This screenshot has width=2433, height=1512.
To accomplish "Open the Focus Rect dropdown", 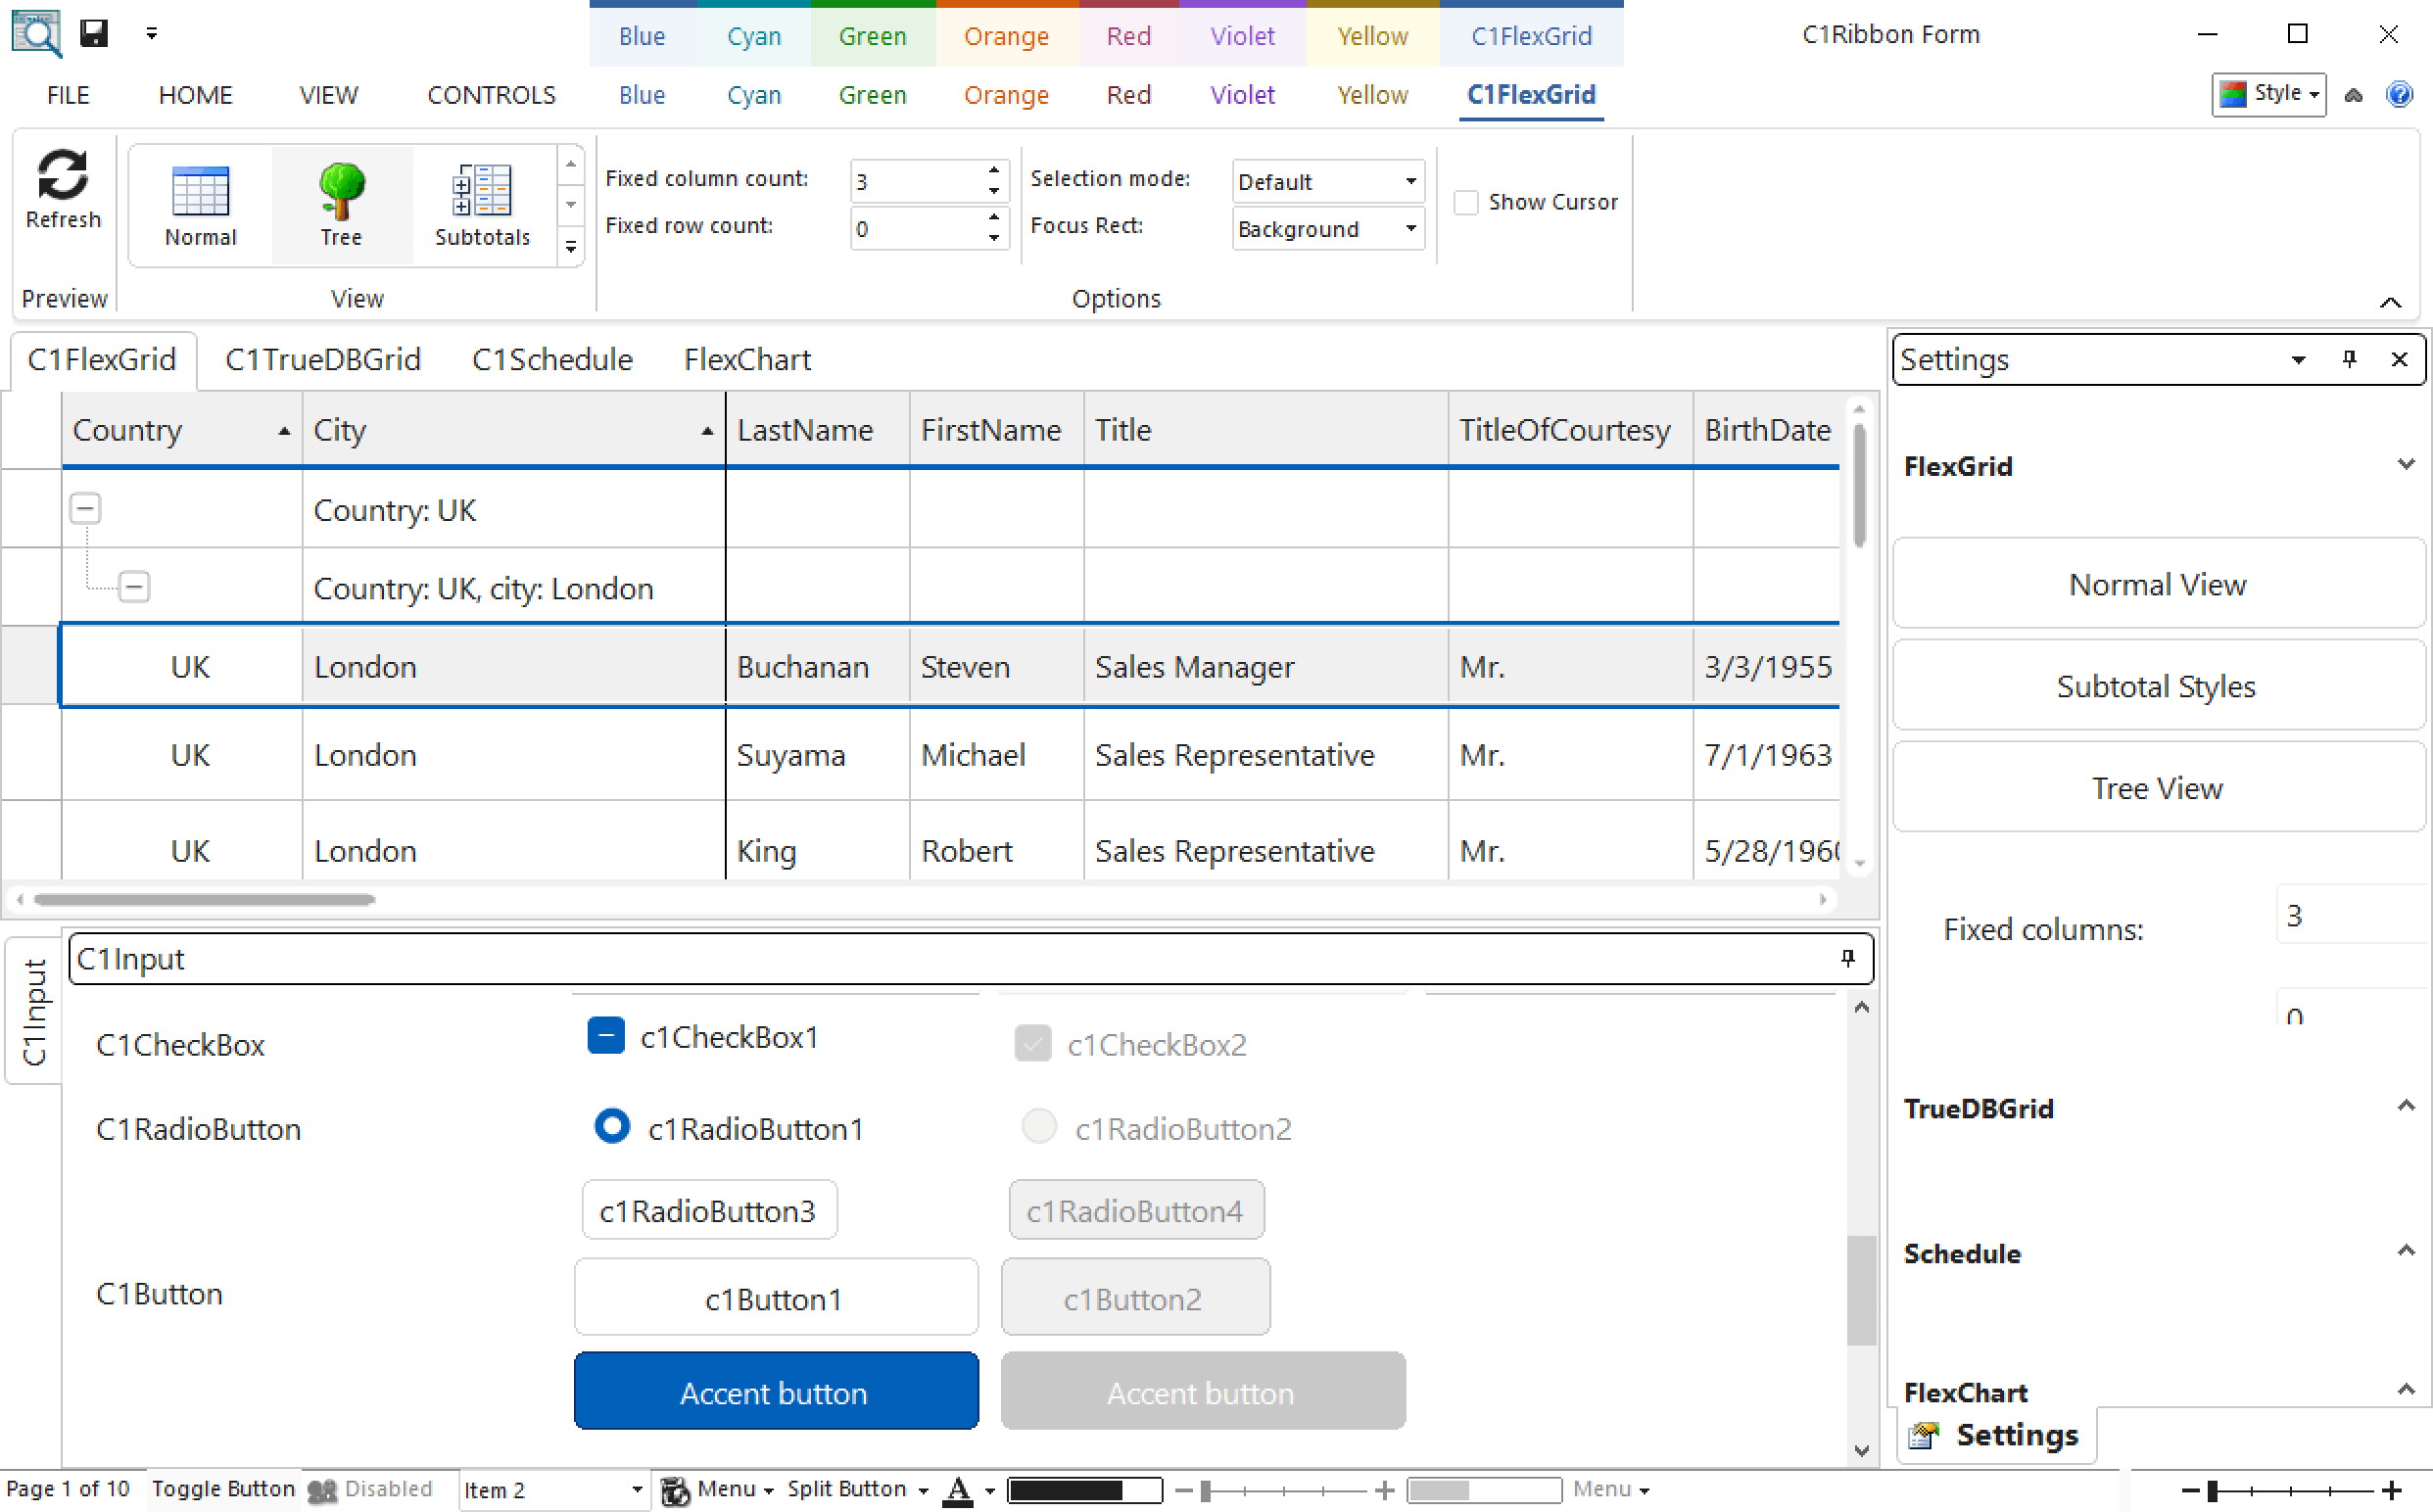I will (x=1410, y=228).
